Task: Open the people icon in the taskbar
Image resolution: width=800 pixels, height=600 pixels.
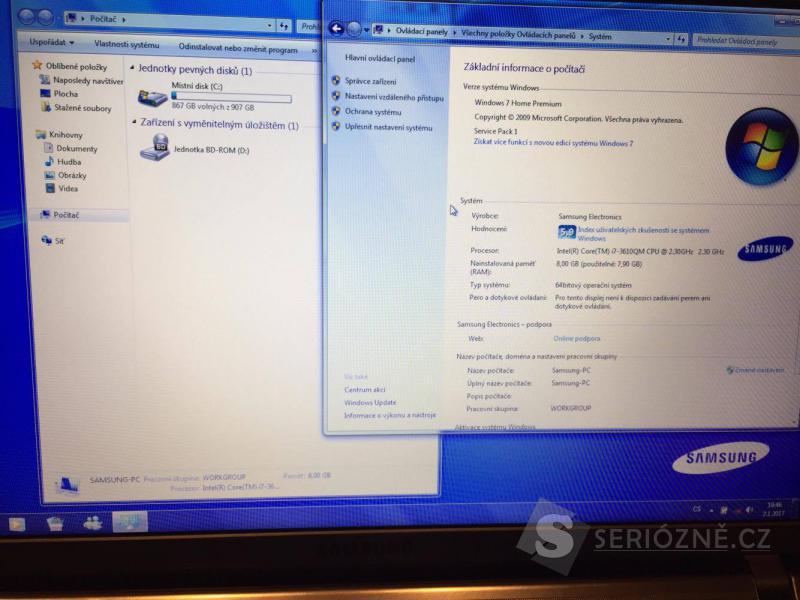Action: 92,522
